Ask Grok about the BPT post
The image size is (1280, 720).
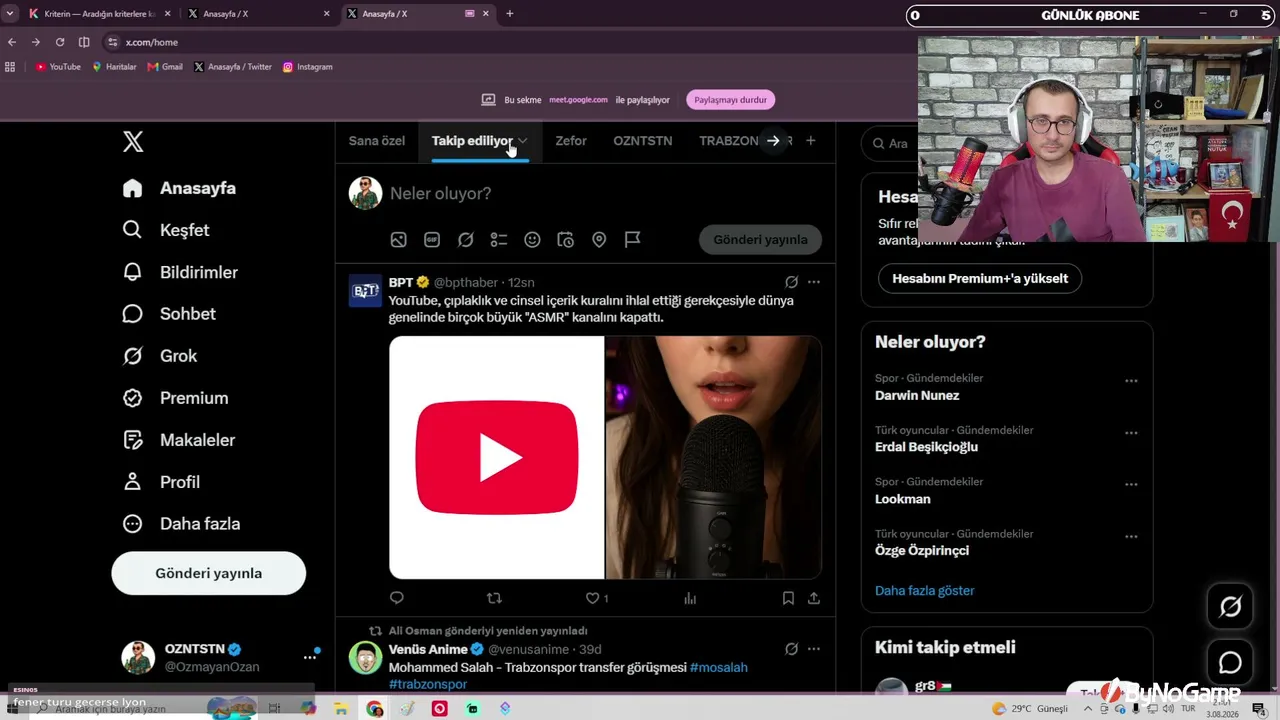coord(791,282)
